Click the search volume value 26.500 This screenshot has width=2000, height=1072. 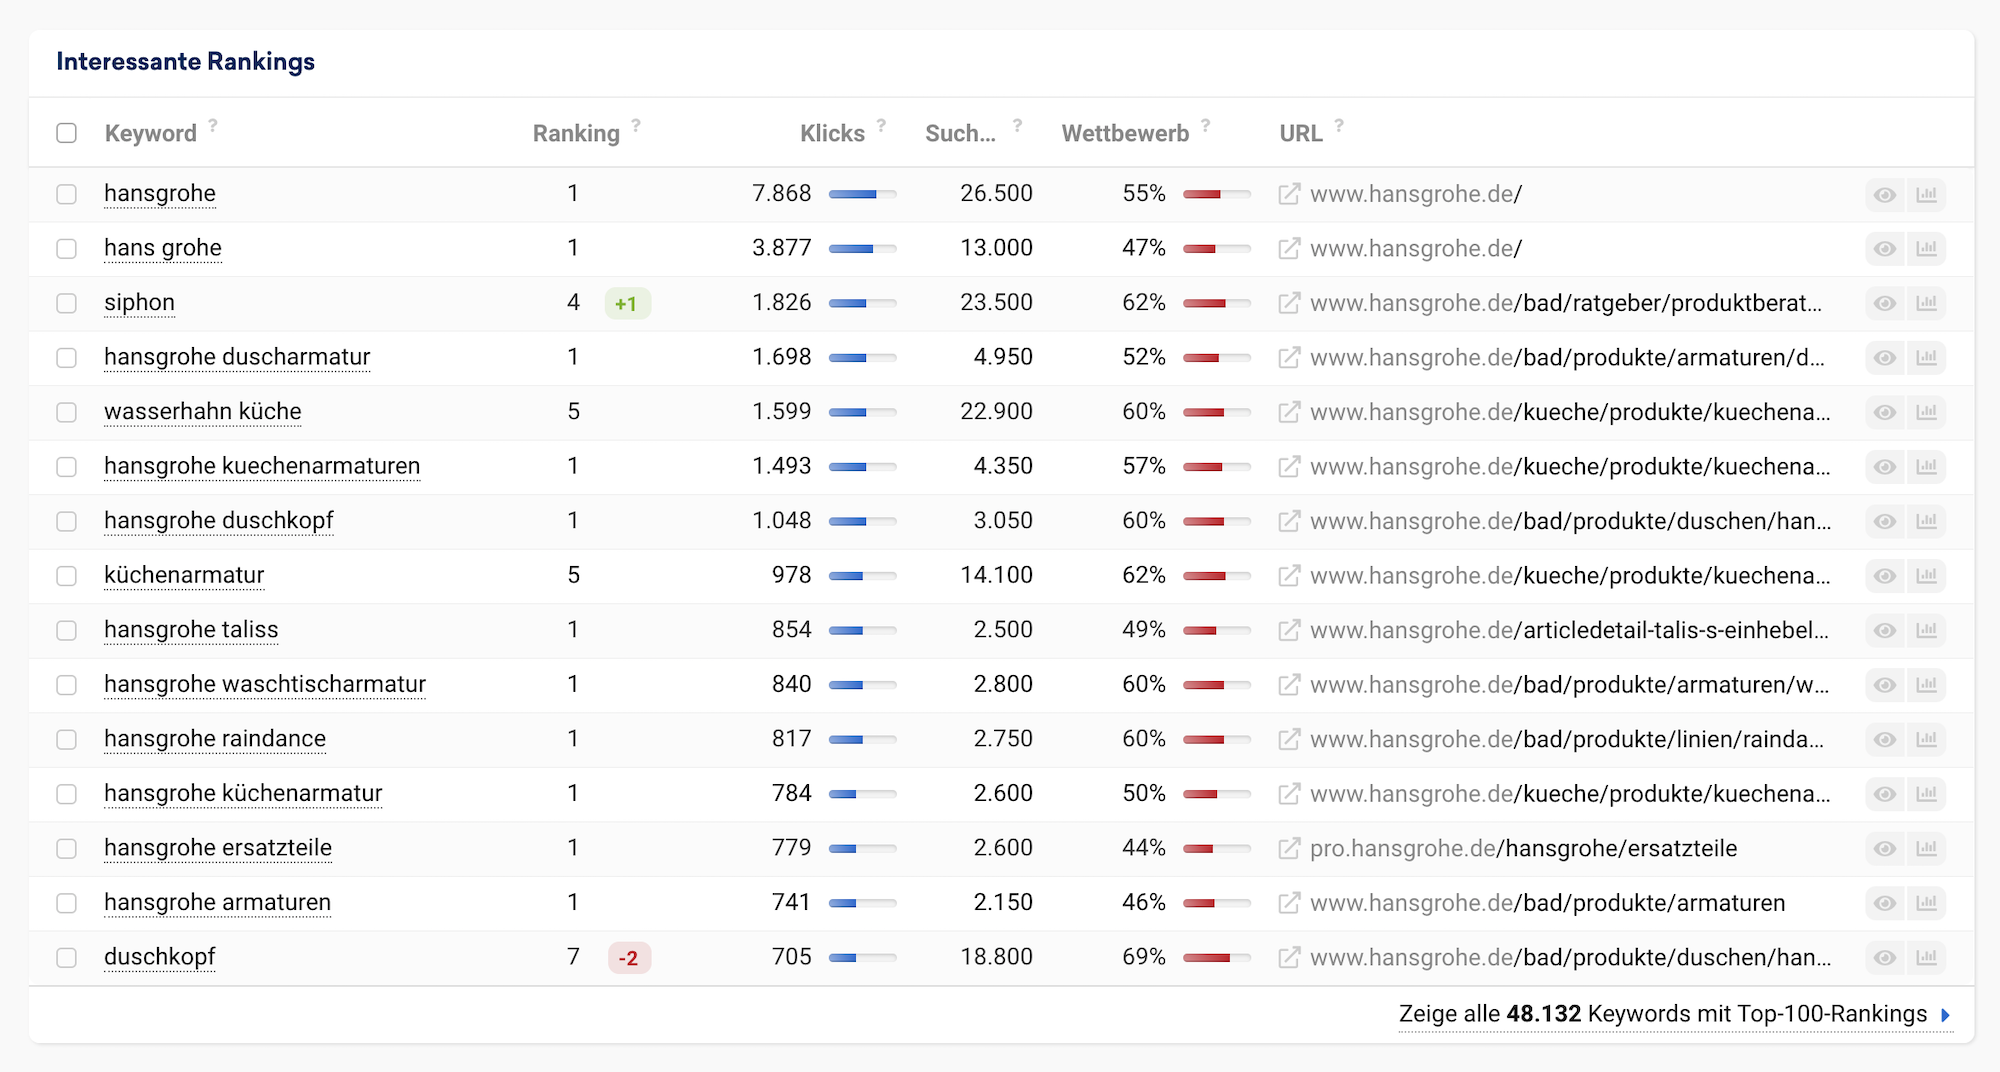pos(996,194)
